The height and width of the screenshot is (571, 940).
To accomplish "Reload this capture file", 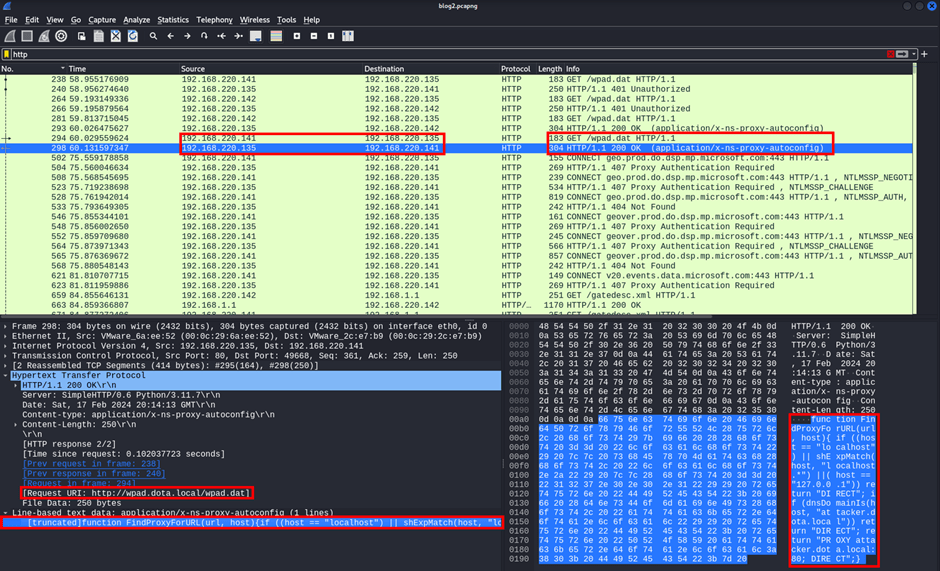I will click(x=132, y=36).
